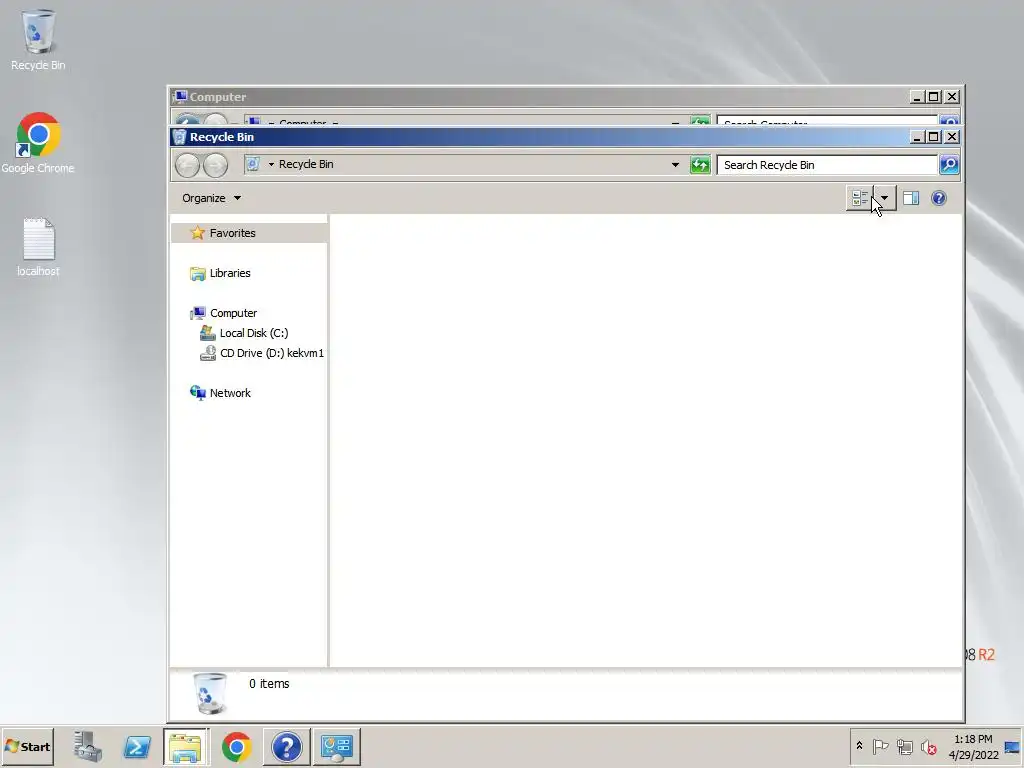
Task: Open CD Drive (D:) kekvm1
Action: [x=271, y=353]
